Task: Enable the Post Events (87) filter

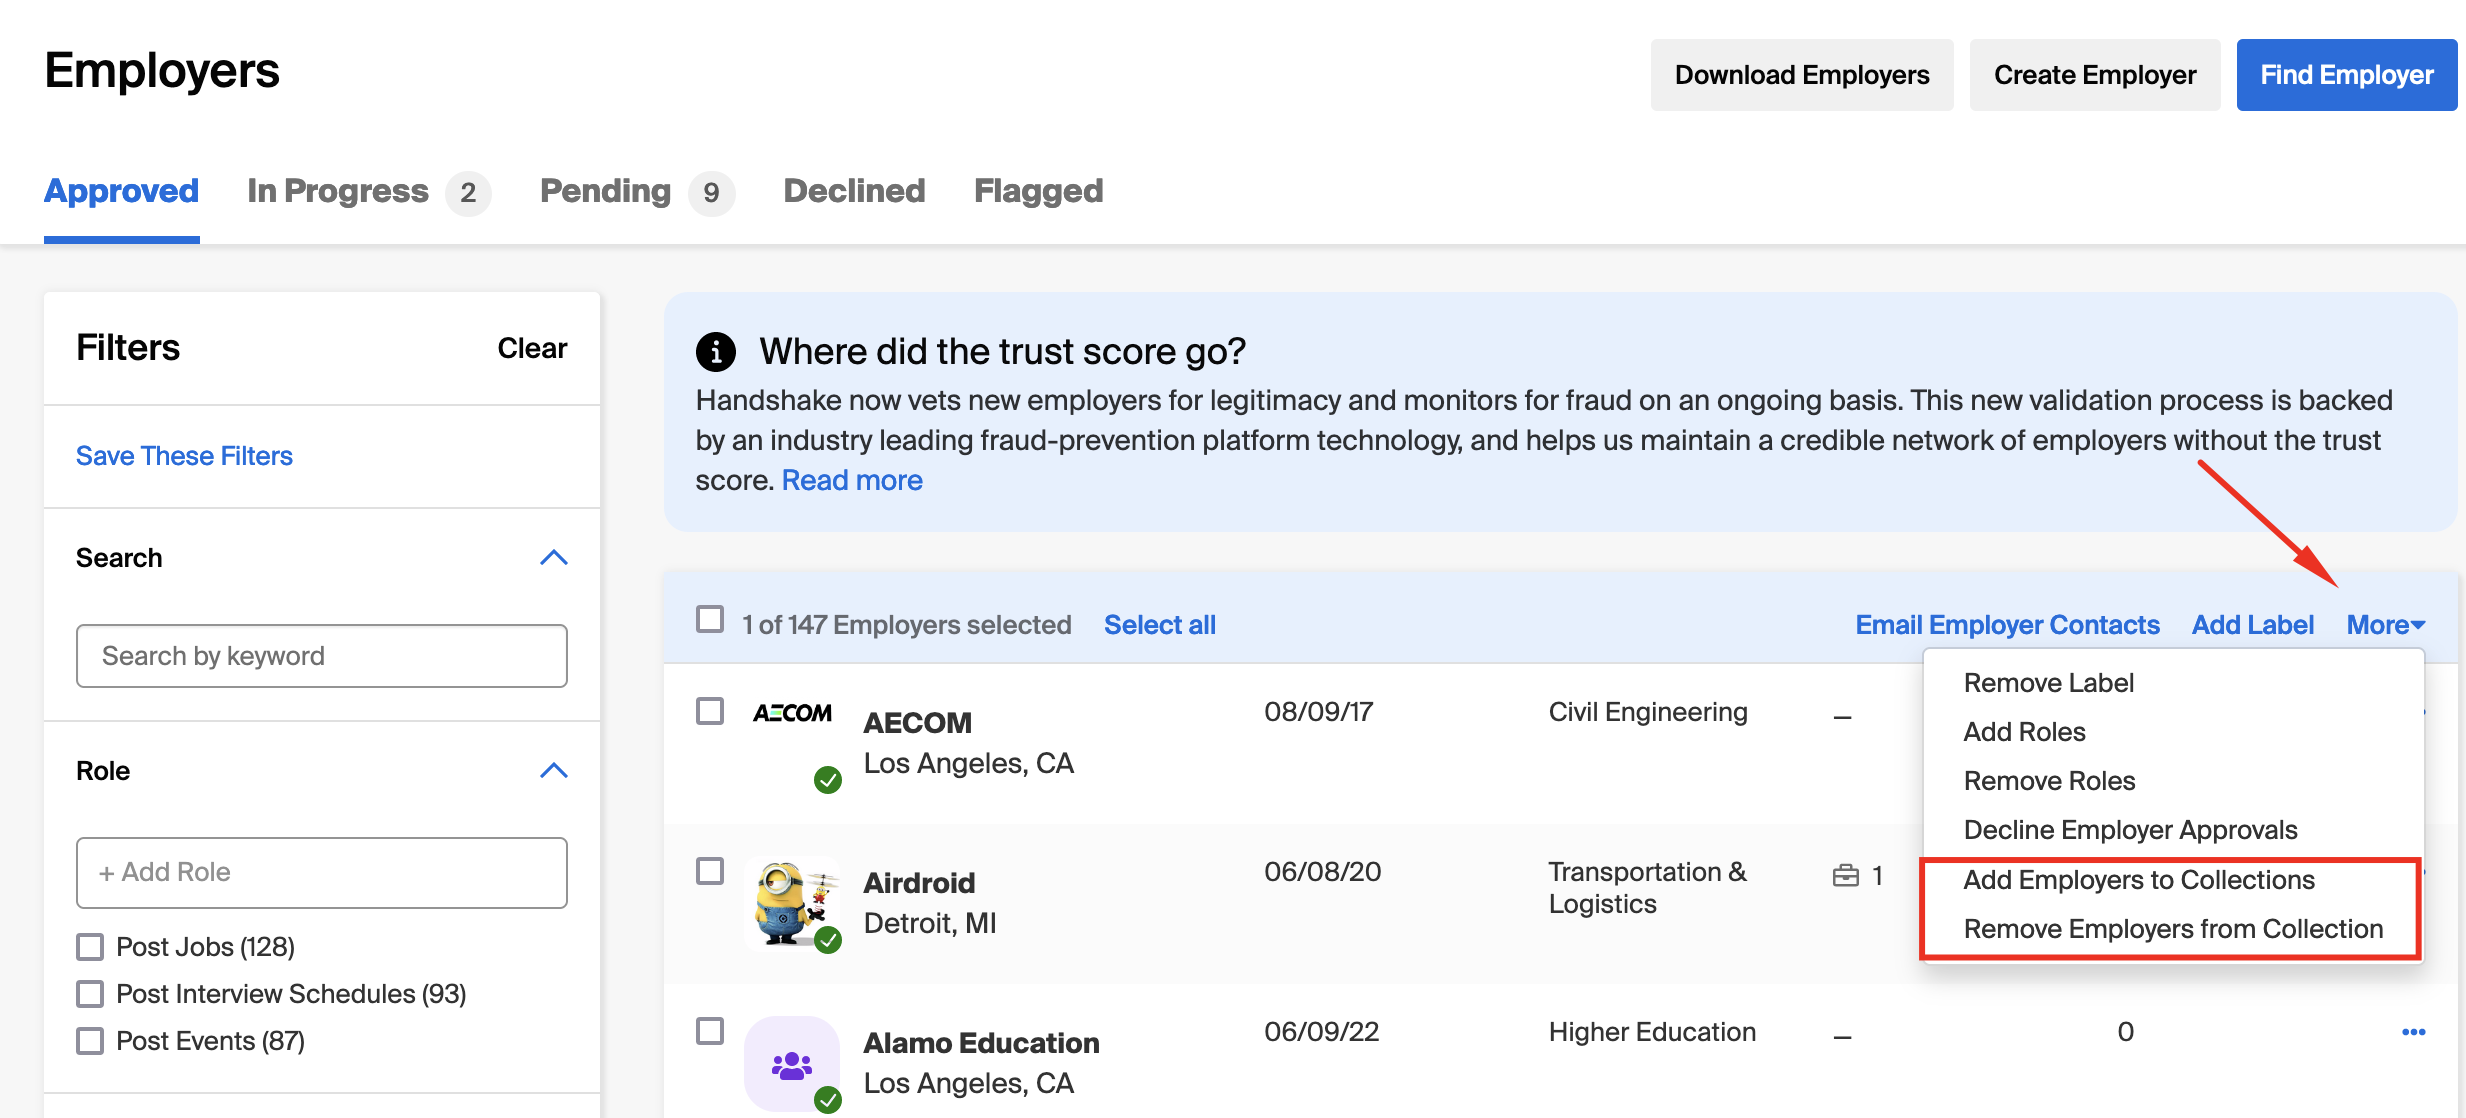Action: pyautogui.click(x=90, y=1041)
